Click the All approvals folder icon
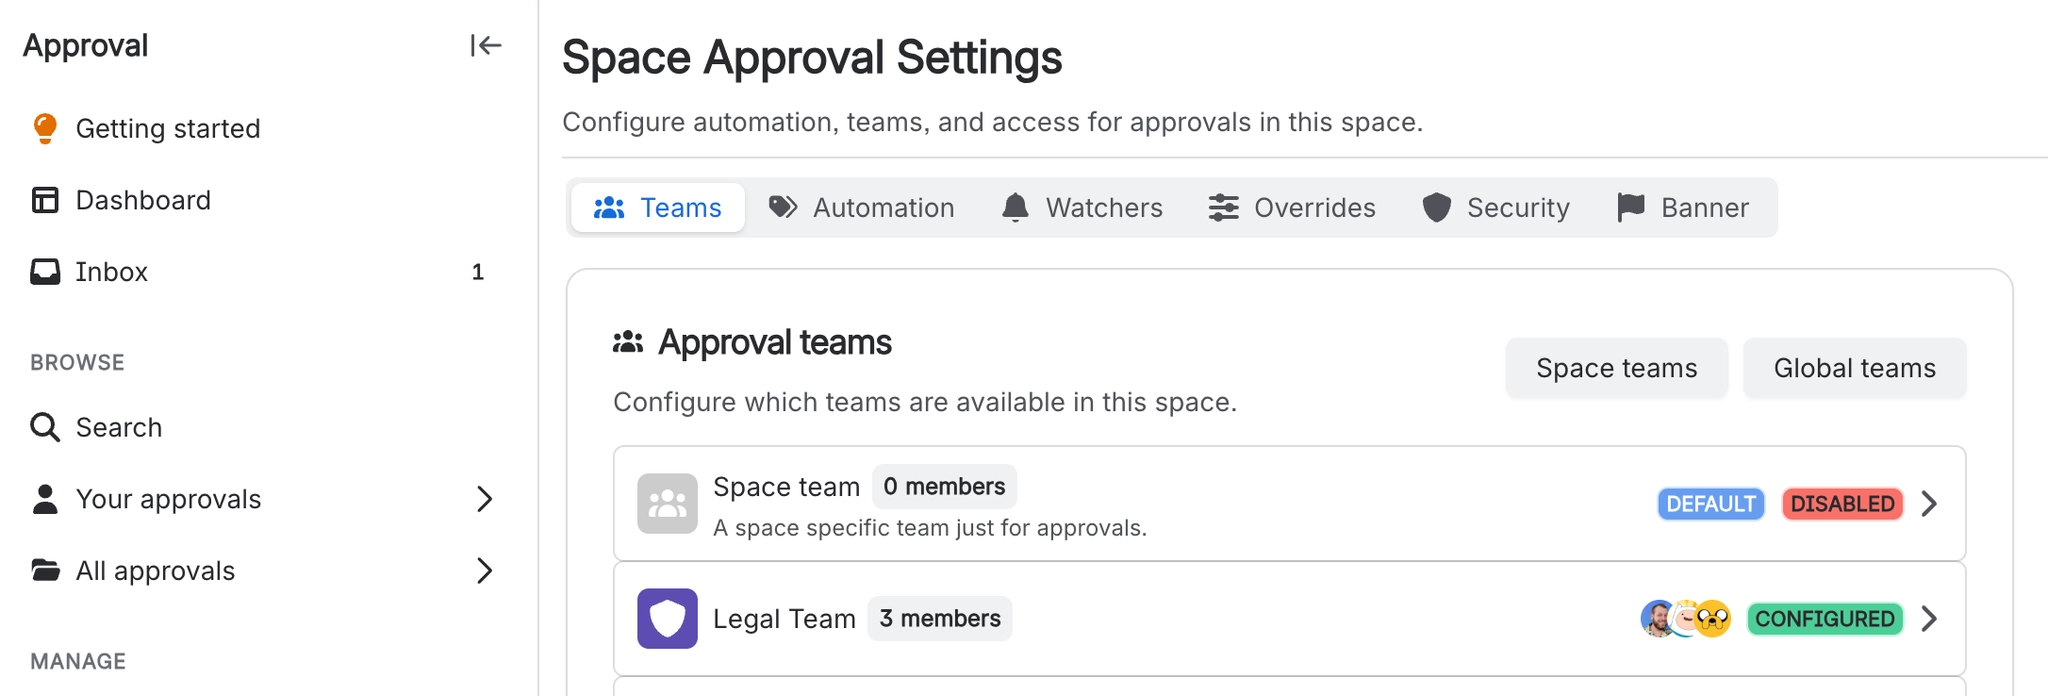The height and width of the screenshot is (696, 2048). pos(45,570)
